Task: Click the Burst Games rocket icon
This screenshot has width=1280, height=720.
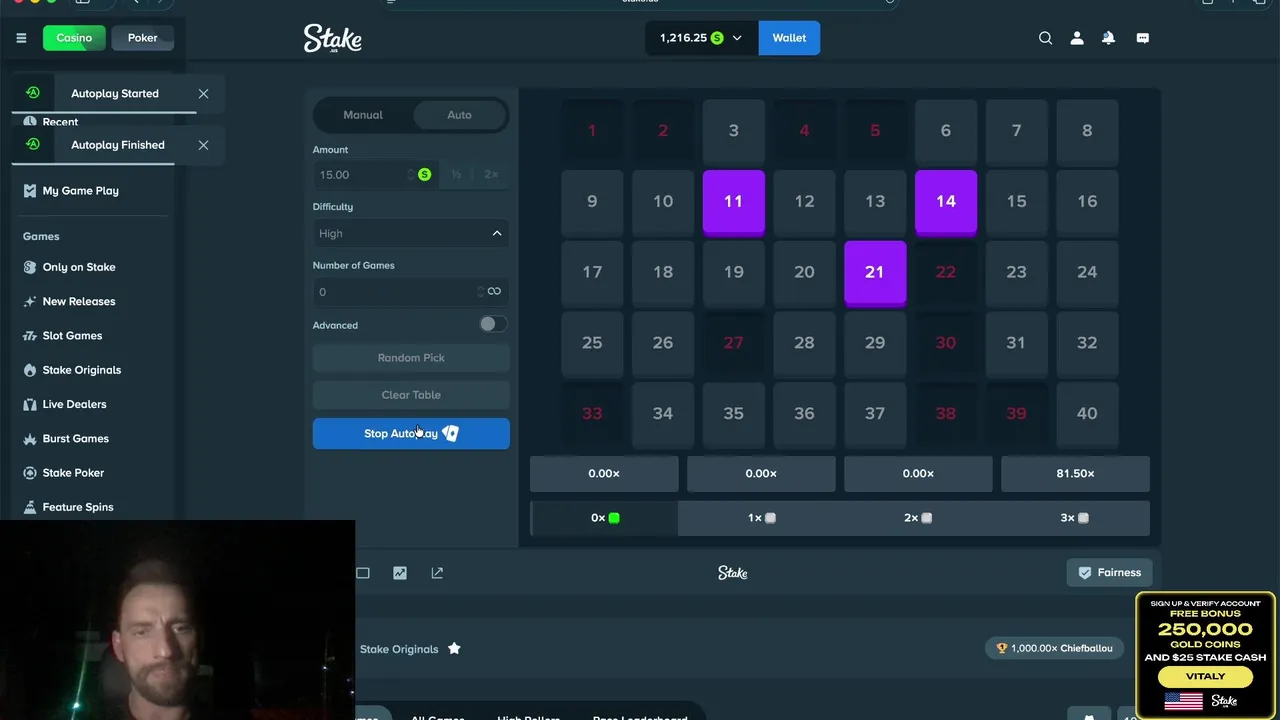Action: (x=30, y=438)
